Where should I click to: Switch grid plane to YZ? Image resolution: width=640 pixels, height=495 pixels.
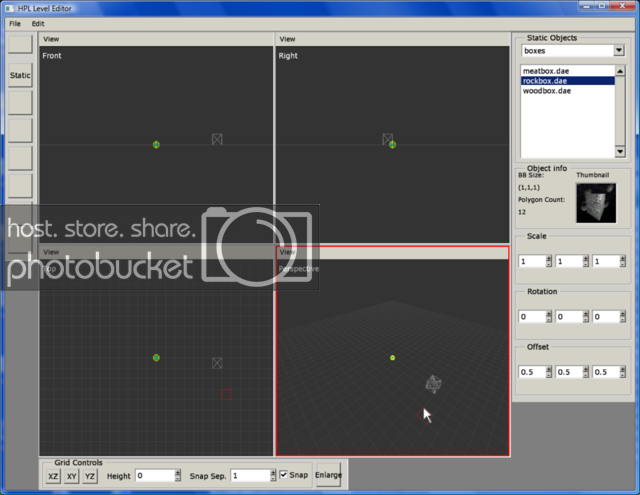[x=90, y=476]
